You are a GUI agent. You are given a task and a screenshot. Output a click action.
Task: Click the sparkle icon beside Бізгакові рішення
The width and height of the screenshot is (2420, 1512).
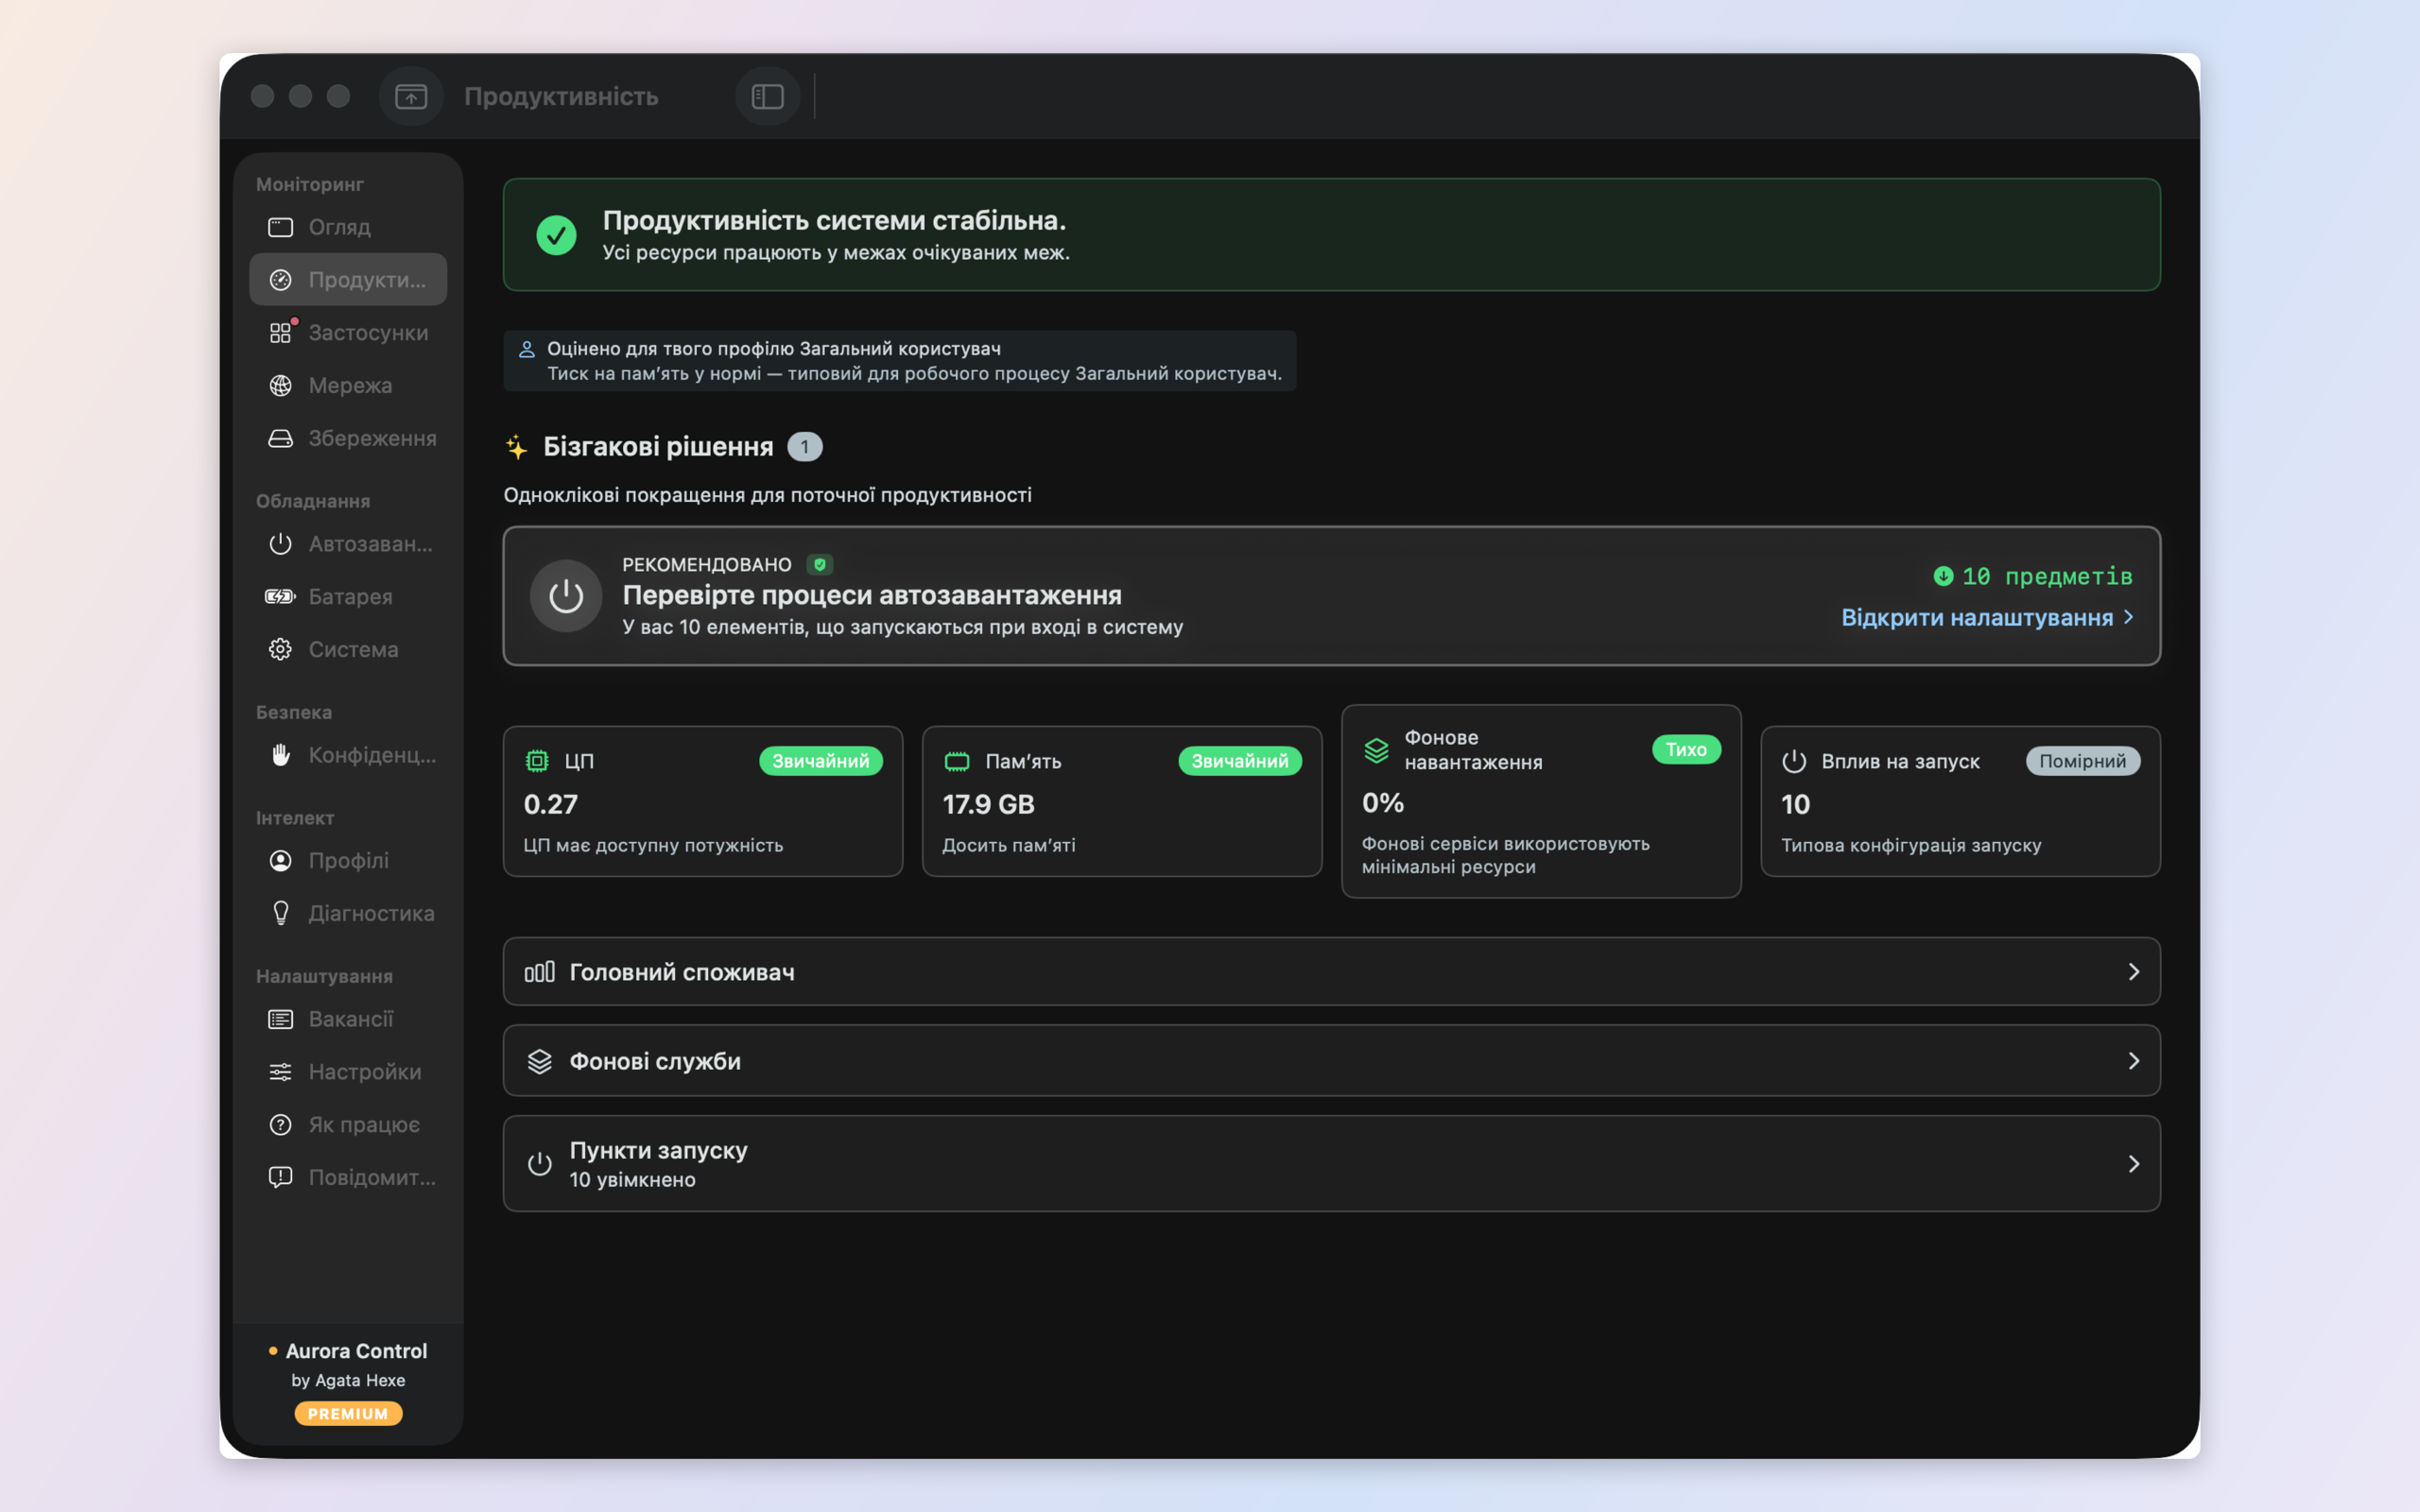[x=516, y=447]
